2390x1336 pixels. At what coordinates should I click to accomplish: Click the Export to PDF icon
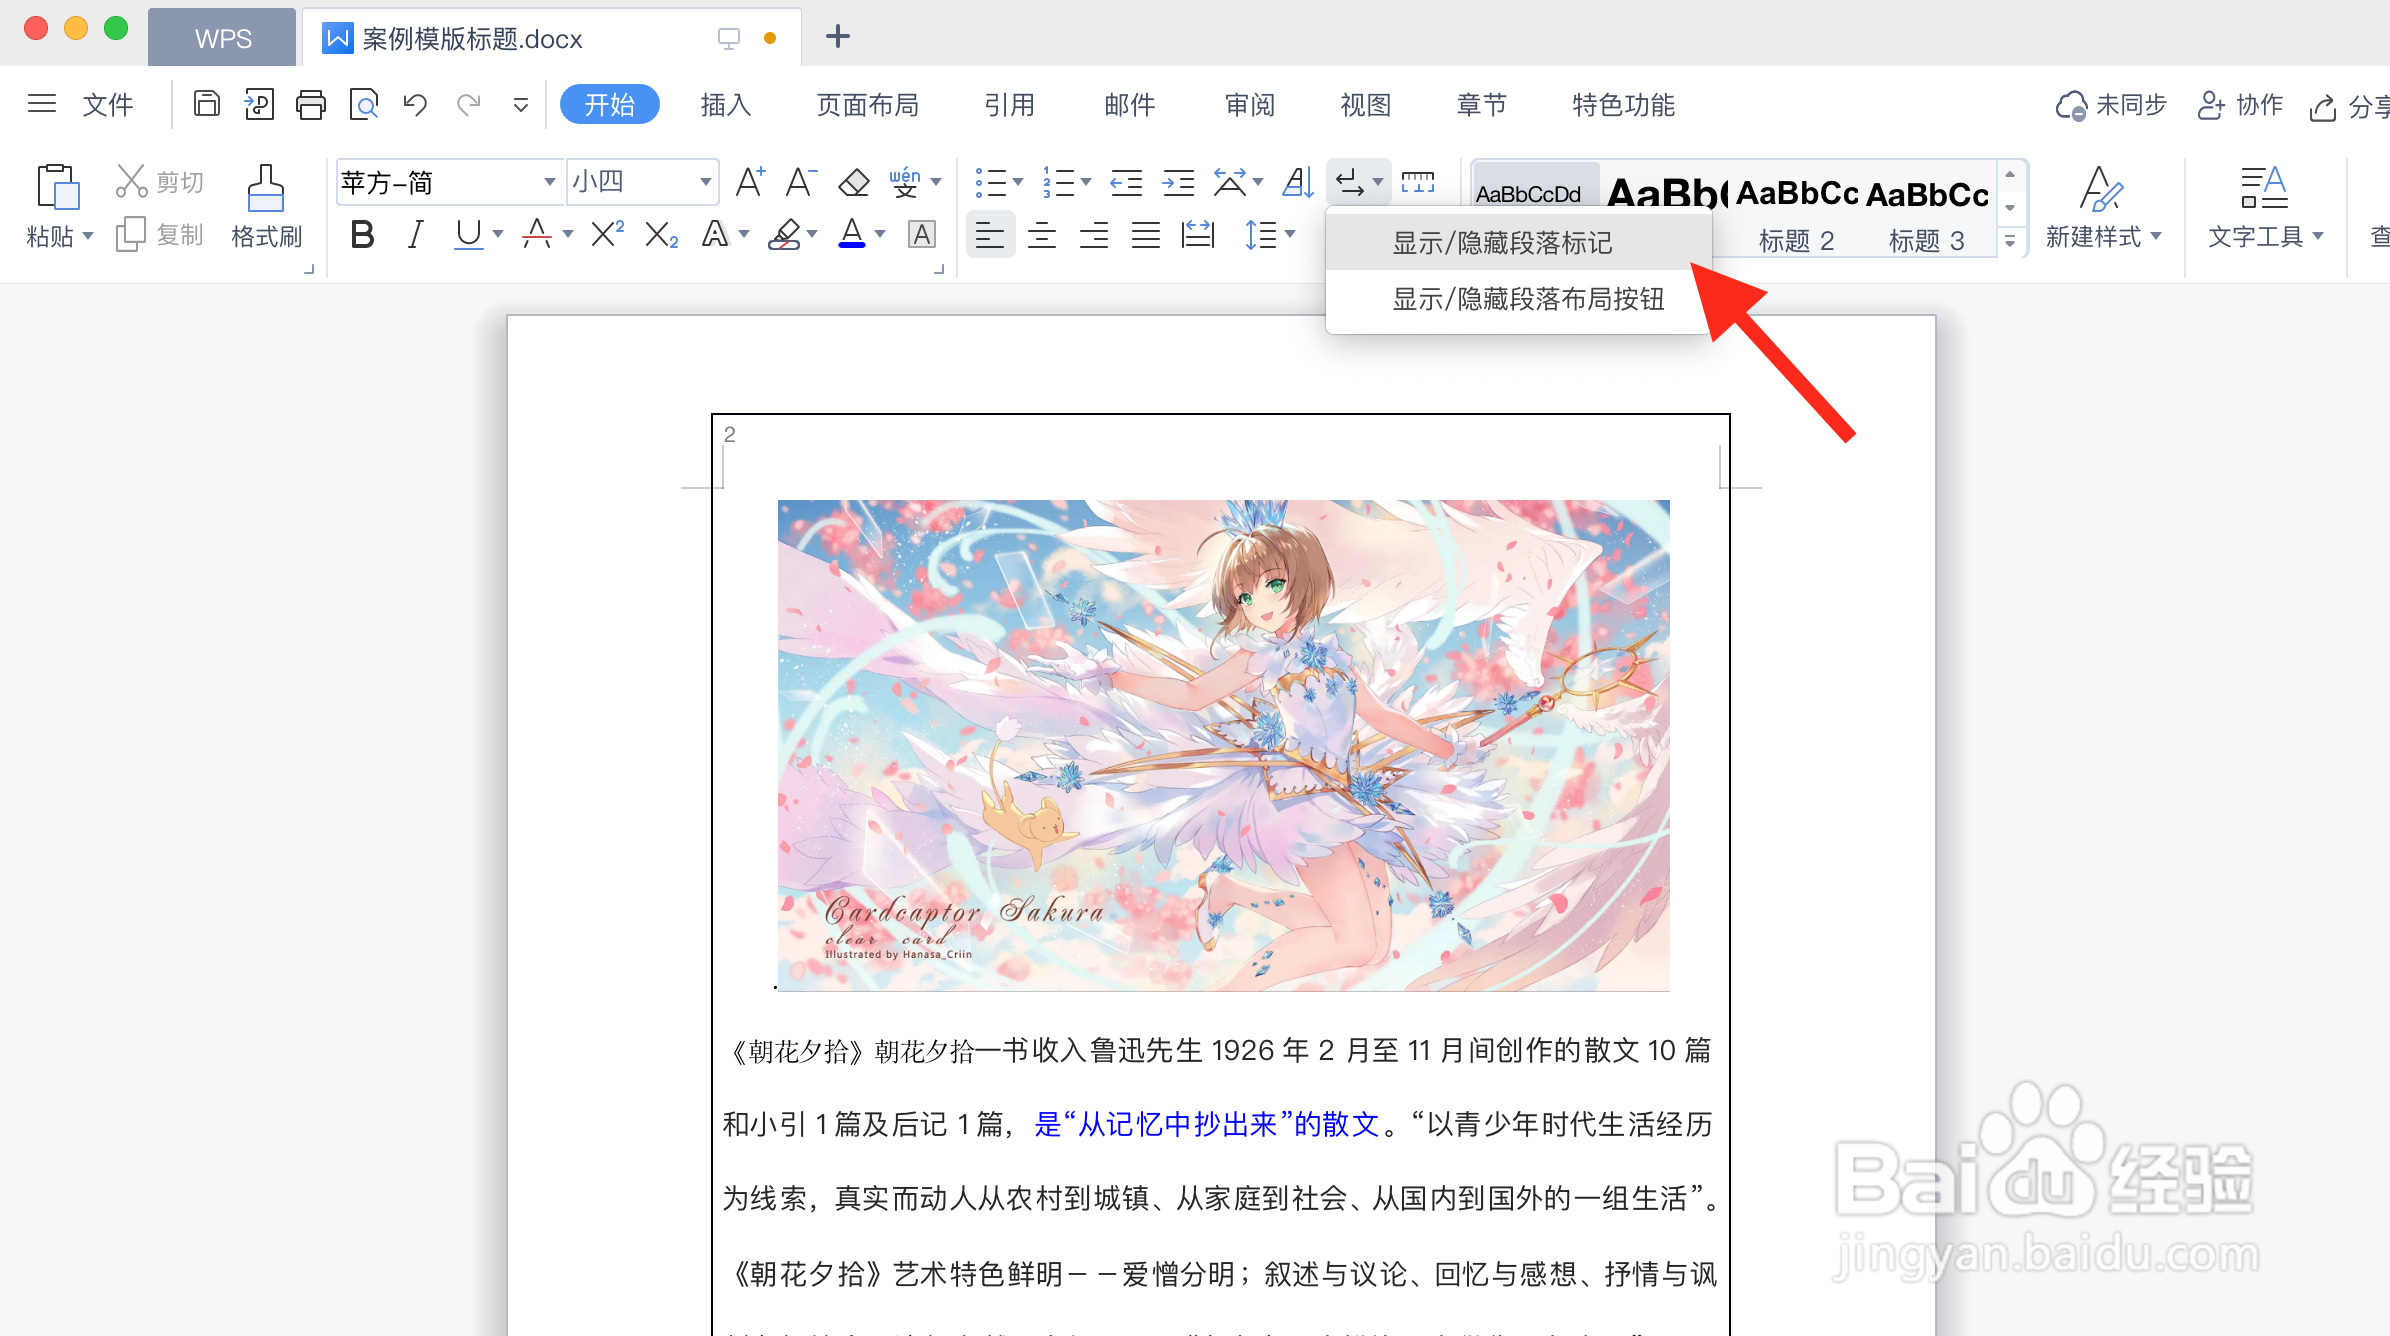pyautogui.click(x=259, y=104)
